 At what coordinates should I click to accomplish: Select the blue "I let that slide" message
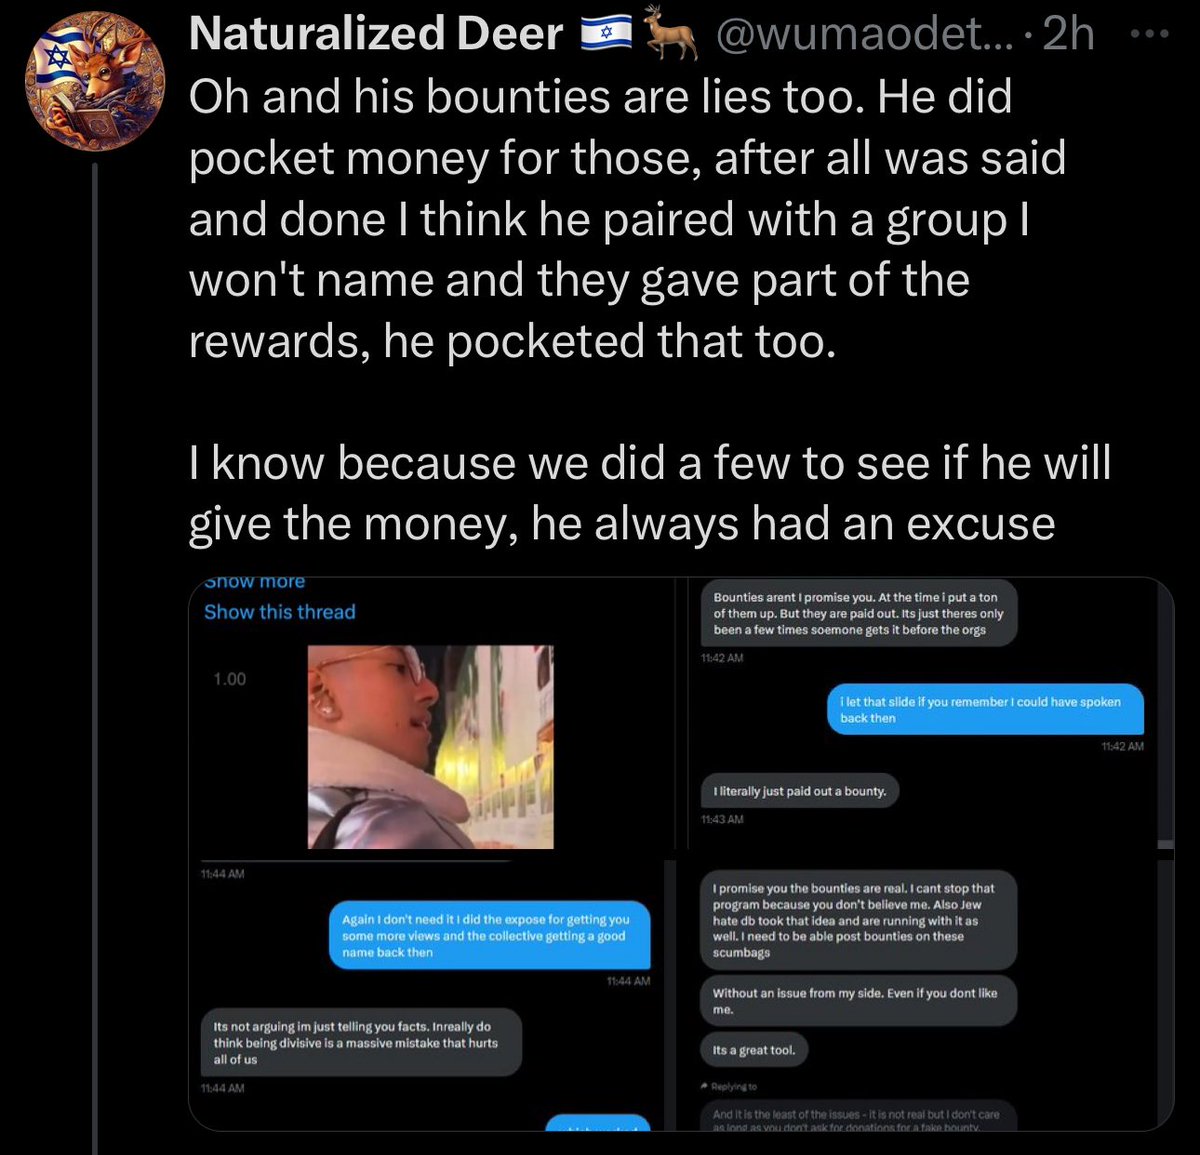point(984,709)
